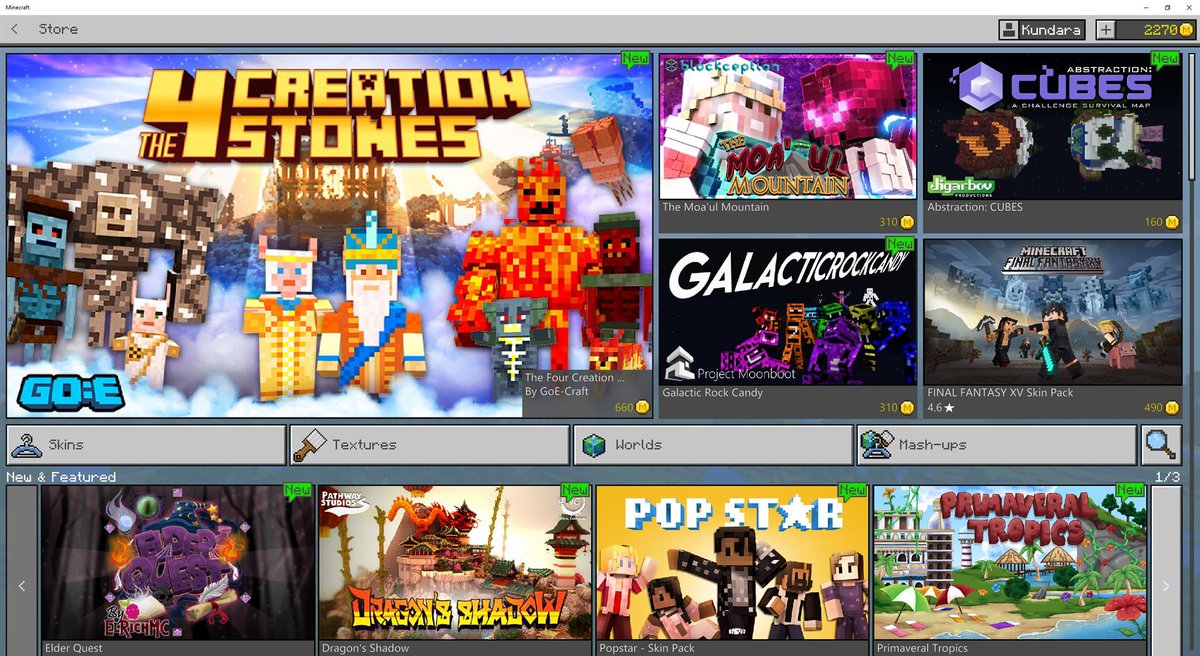Open the Kundara profile button
Image resolution: width=1200 pixels, height=656 pixels.
[x=1041, y=30]
